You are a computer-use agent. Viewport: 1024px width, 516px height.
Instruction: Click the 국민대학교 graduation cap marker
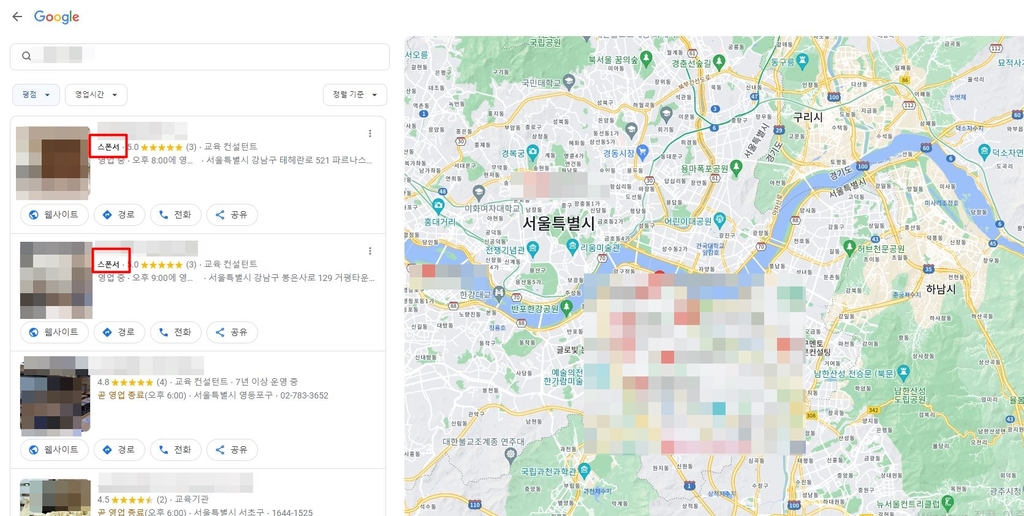click(x=568, y=82)
